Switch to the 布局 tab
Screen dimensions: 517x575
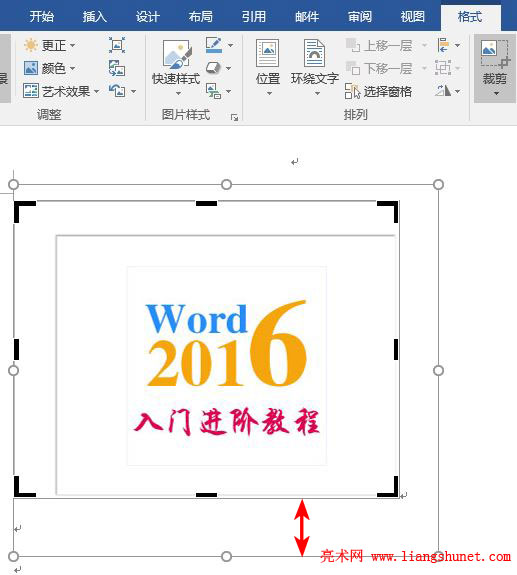[201, 17]
